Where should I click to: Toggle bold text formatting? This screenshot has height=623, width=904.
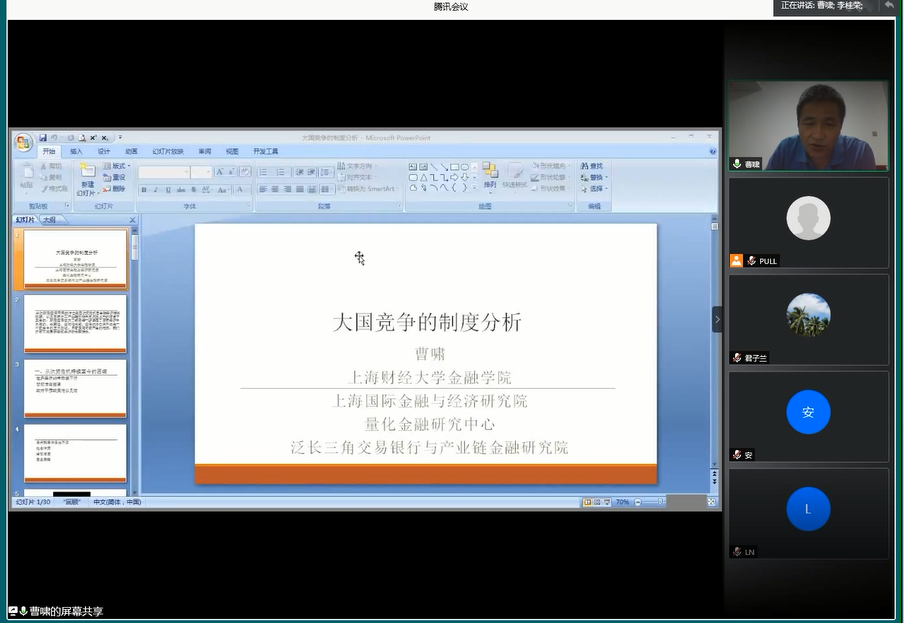144,190
